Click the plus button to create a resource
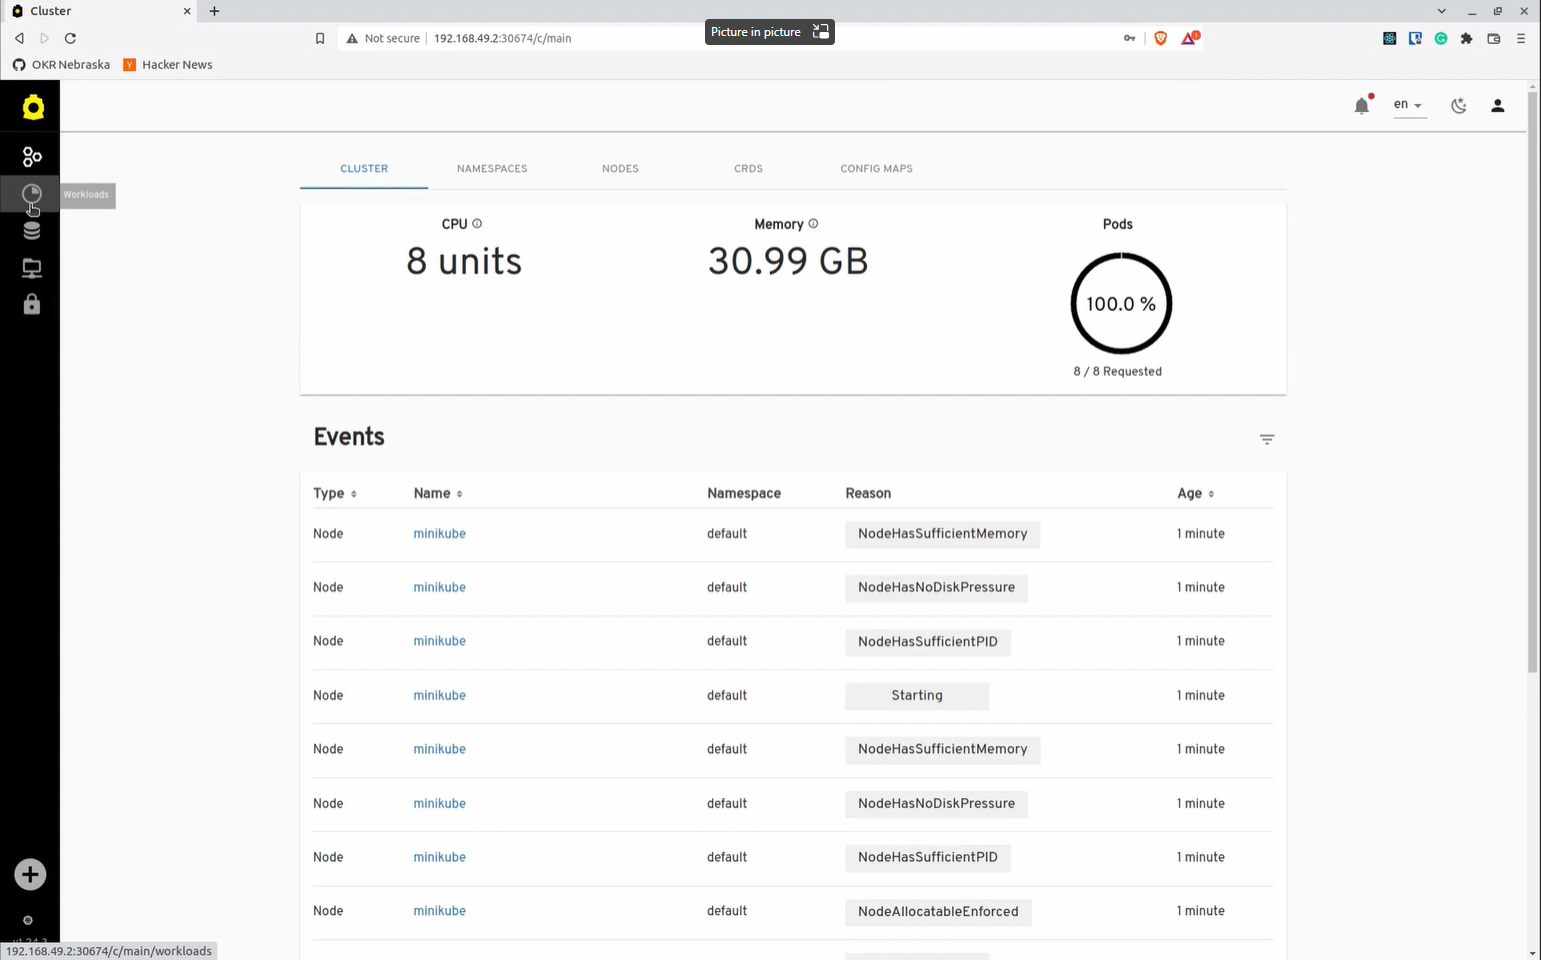The image size is (1541, 960). pyautogui.click(x=30, y=873)
